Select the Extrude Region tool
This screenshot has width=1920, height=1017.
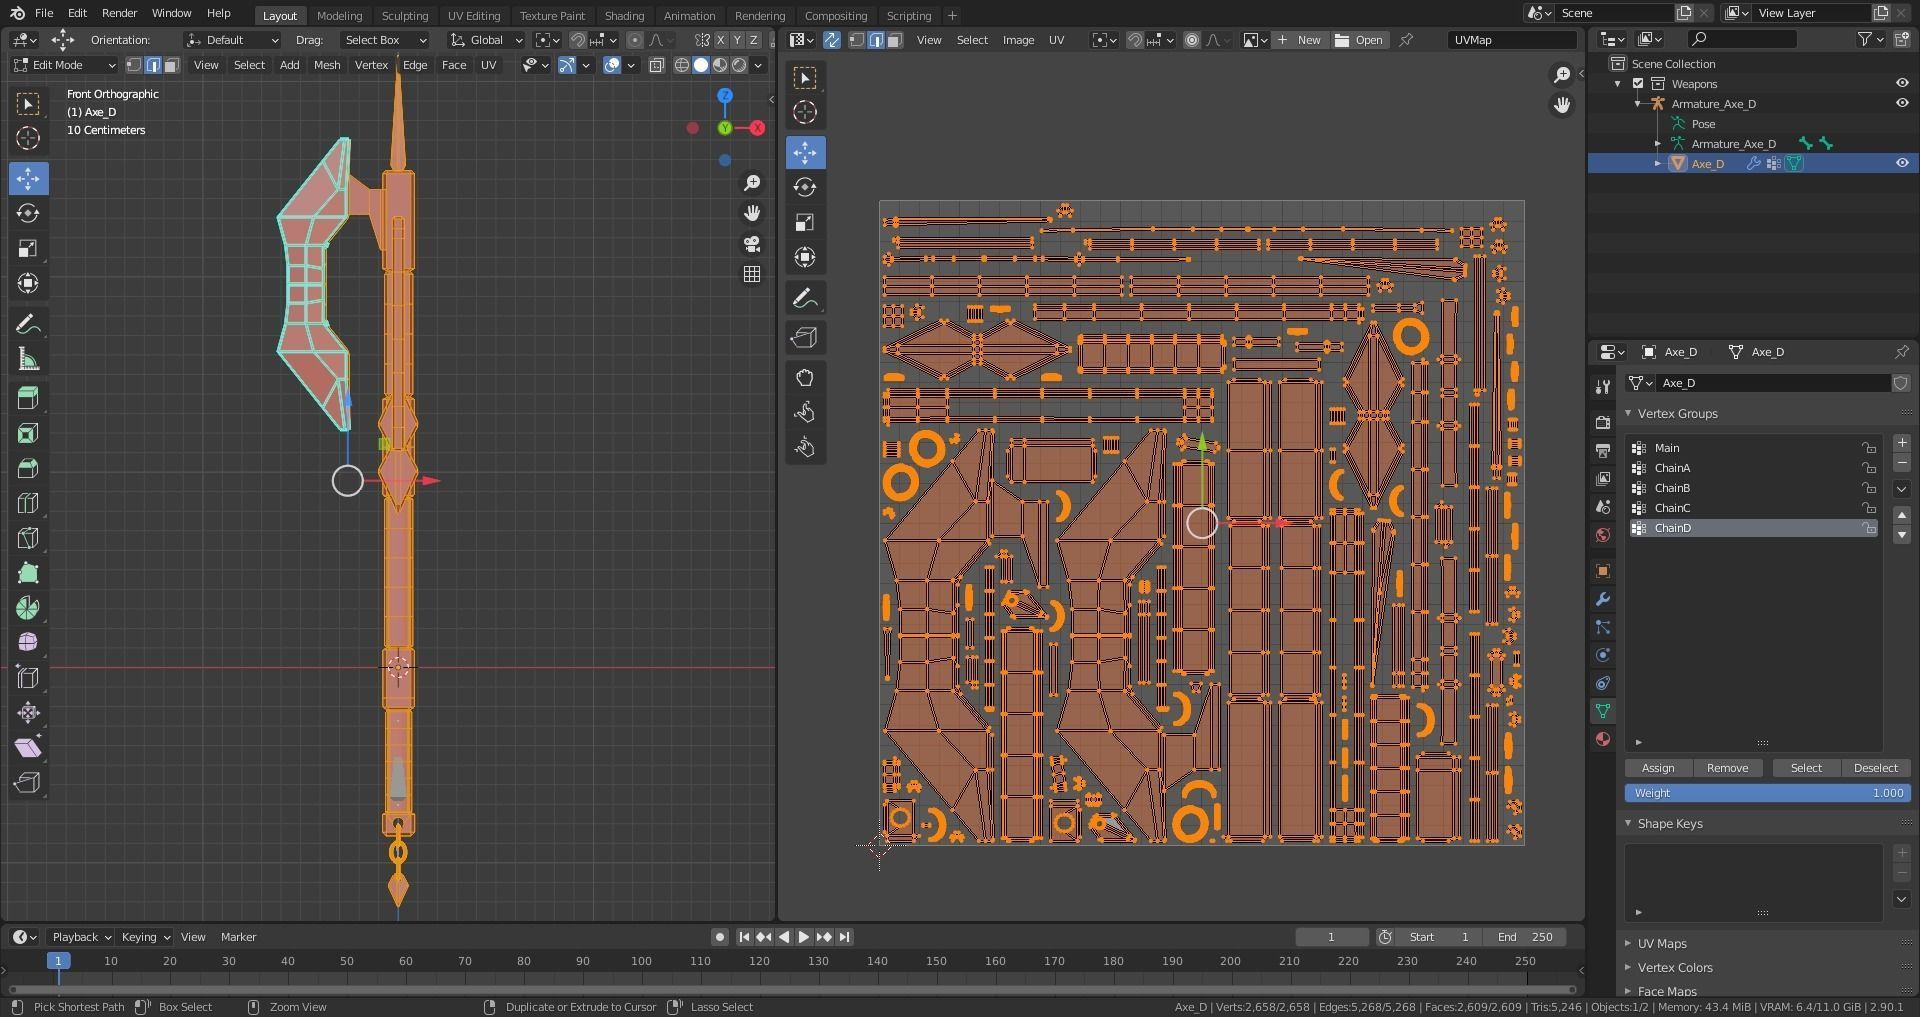point(28,398)
